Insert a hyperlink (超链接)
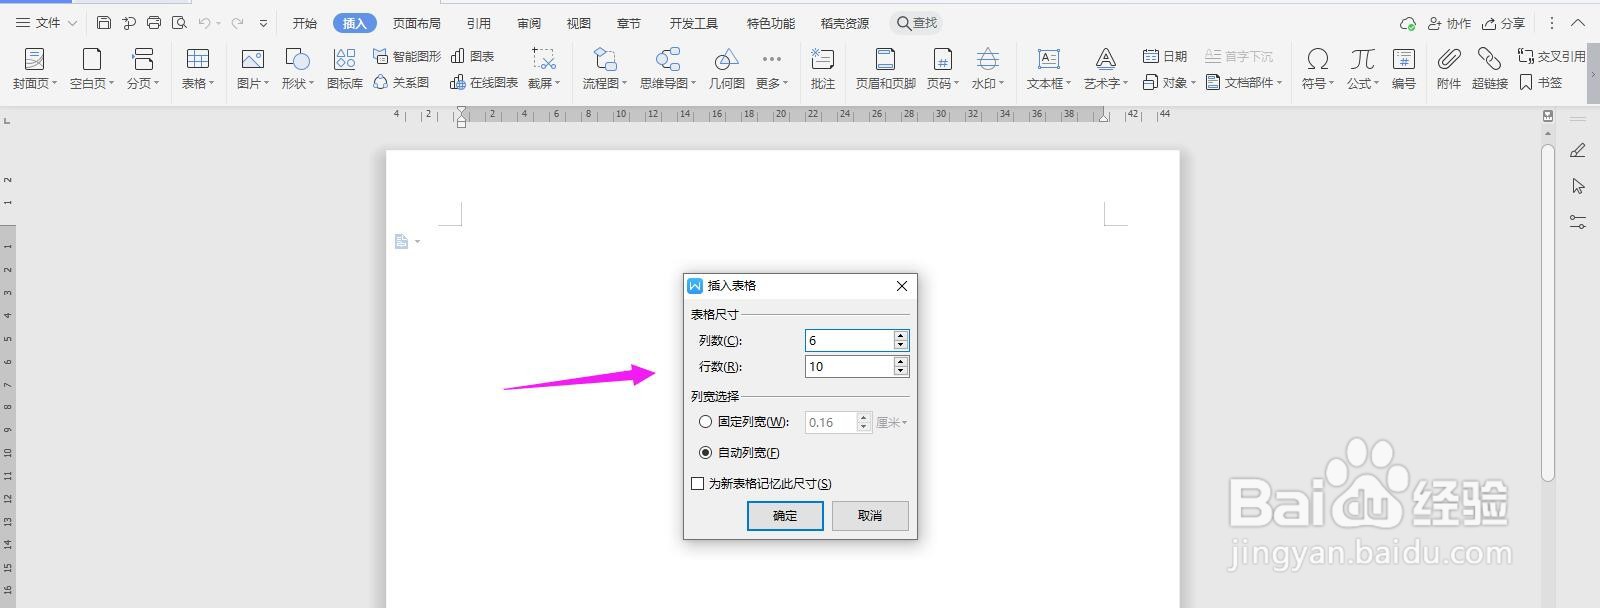 tap(1490, 68)
